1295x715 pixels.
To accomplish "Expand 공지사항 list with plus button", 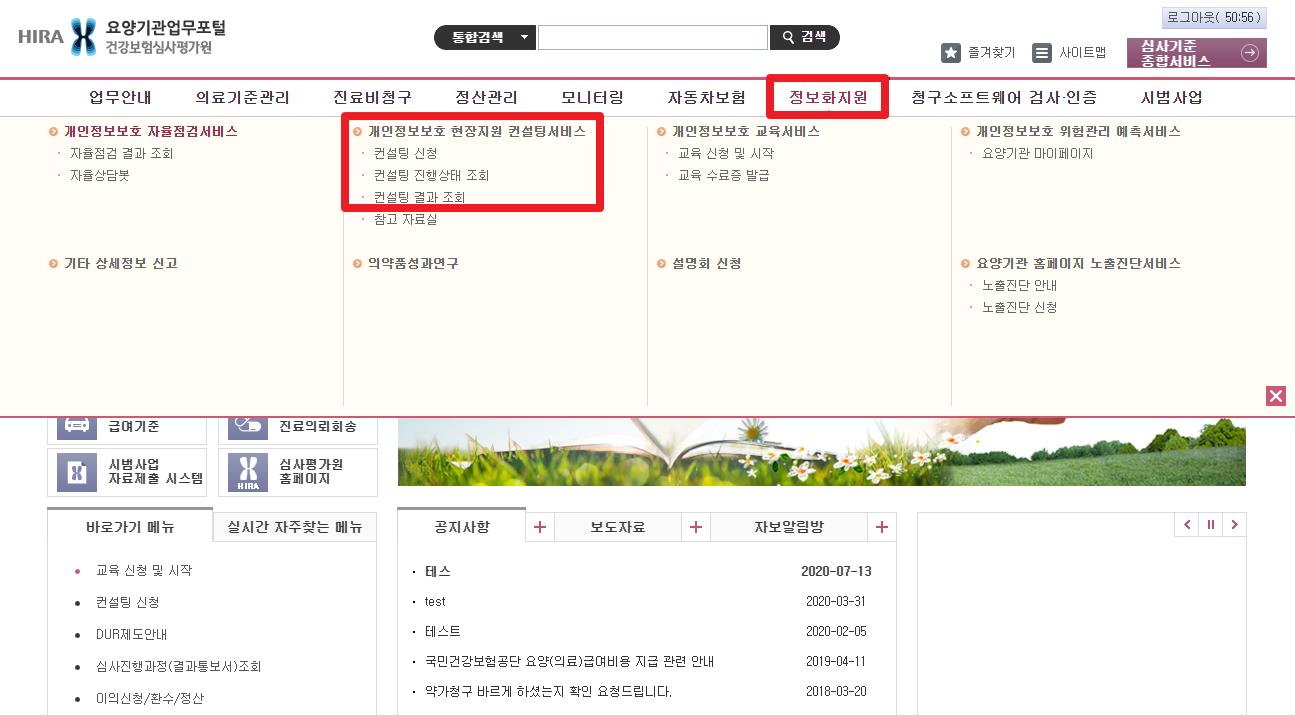I will point(540,527).
